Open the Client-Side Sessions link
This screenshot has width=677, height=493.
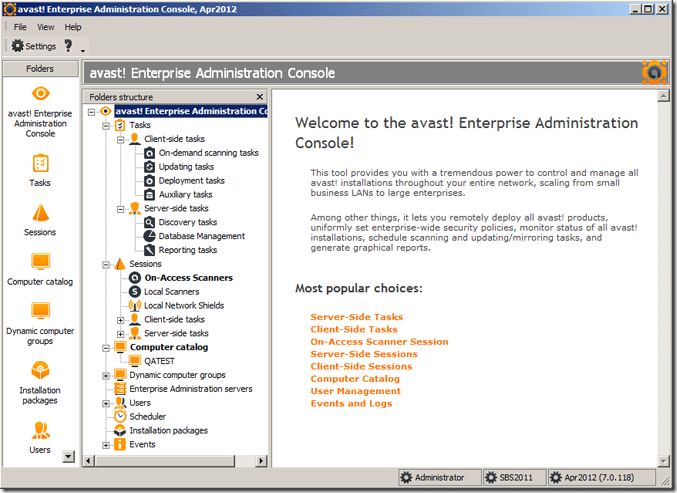361,367
